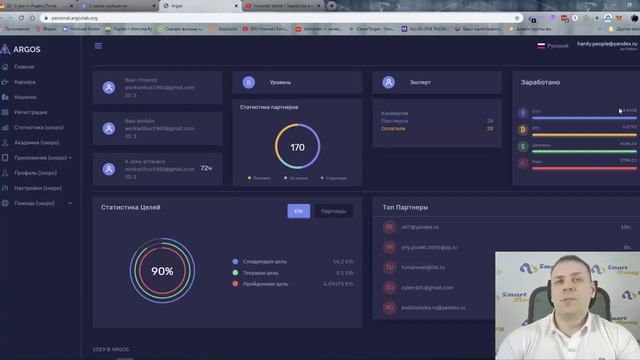The width and height of the screenshot is (640, 360).
Task: Open Карьера in the sidebar
Action: (x=24, y=82)
